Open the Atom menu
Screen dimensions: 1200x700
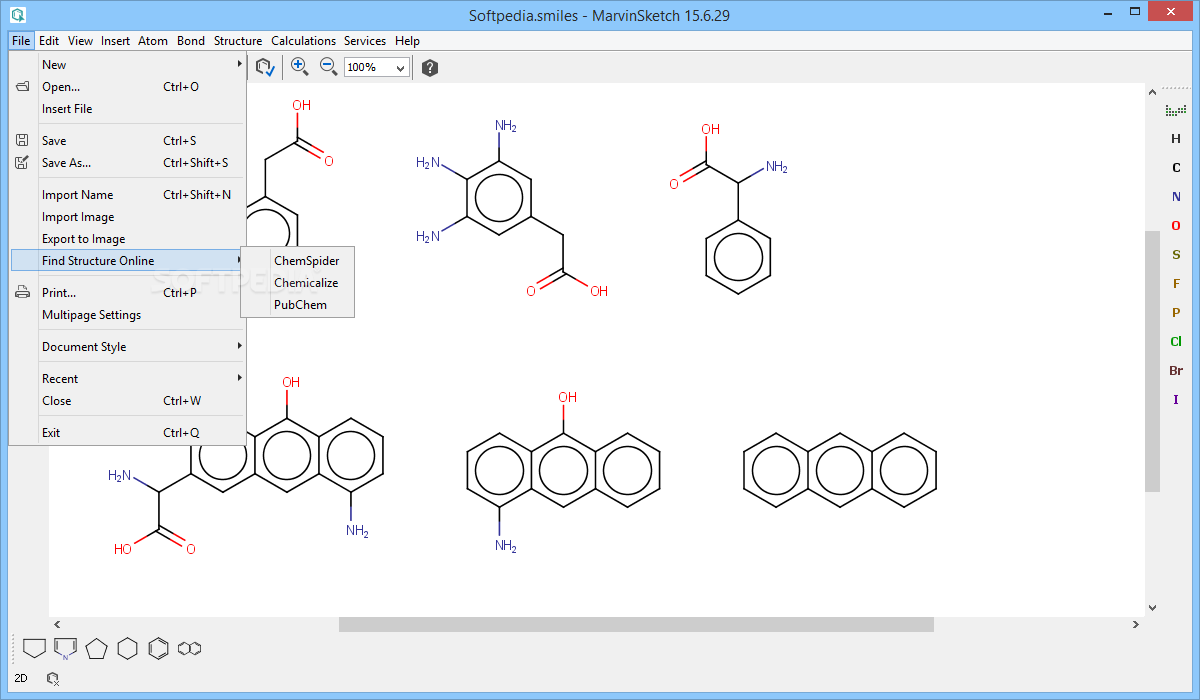[153, 41]
